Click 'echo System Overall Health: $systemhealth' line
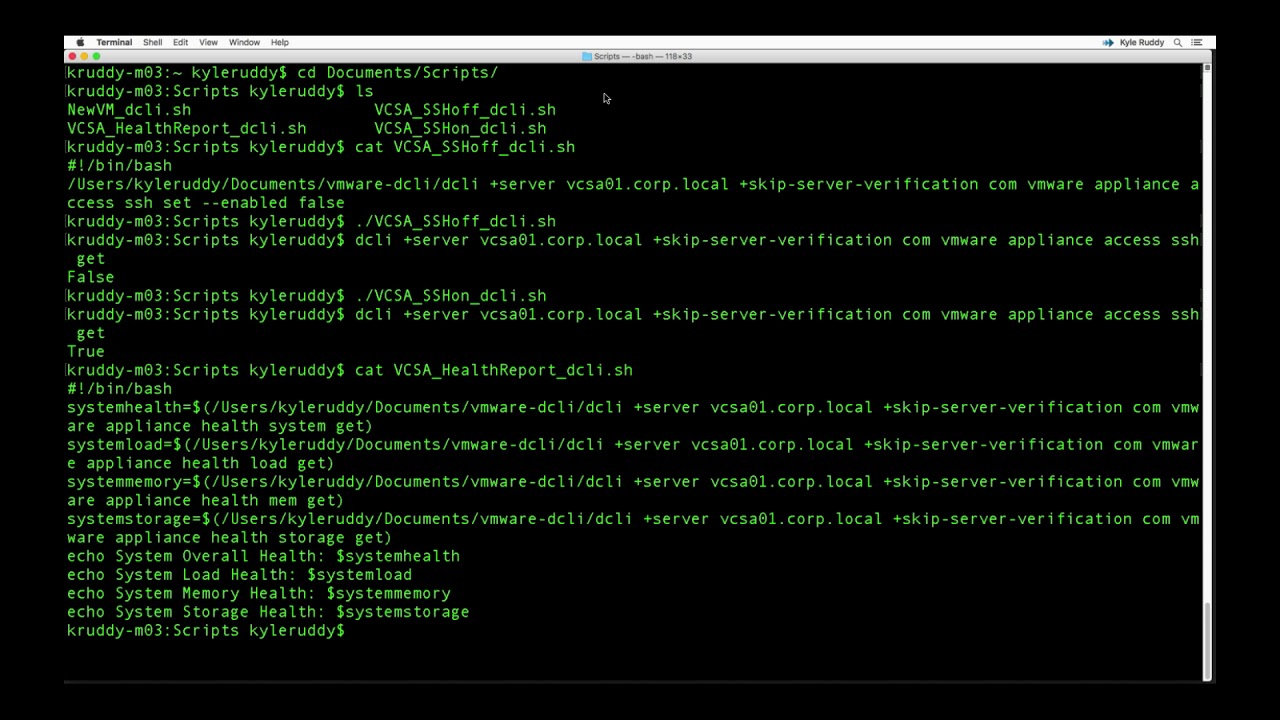 (x=264, y=556)
